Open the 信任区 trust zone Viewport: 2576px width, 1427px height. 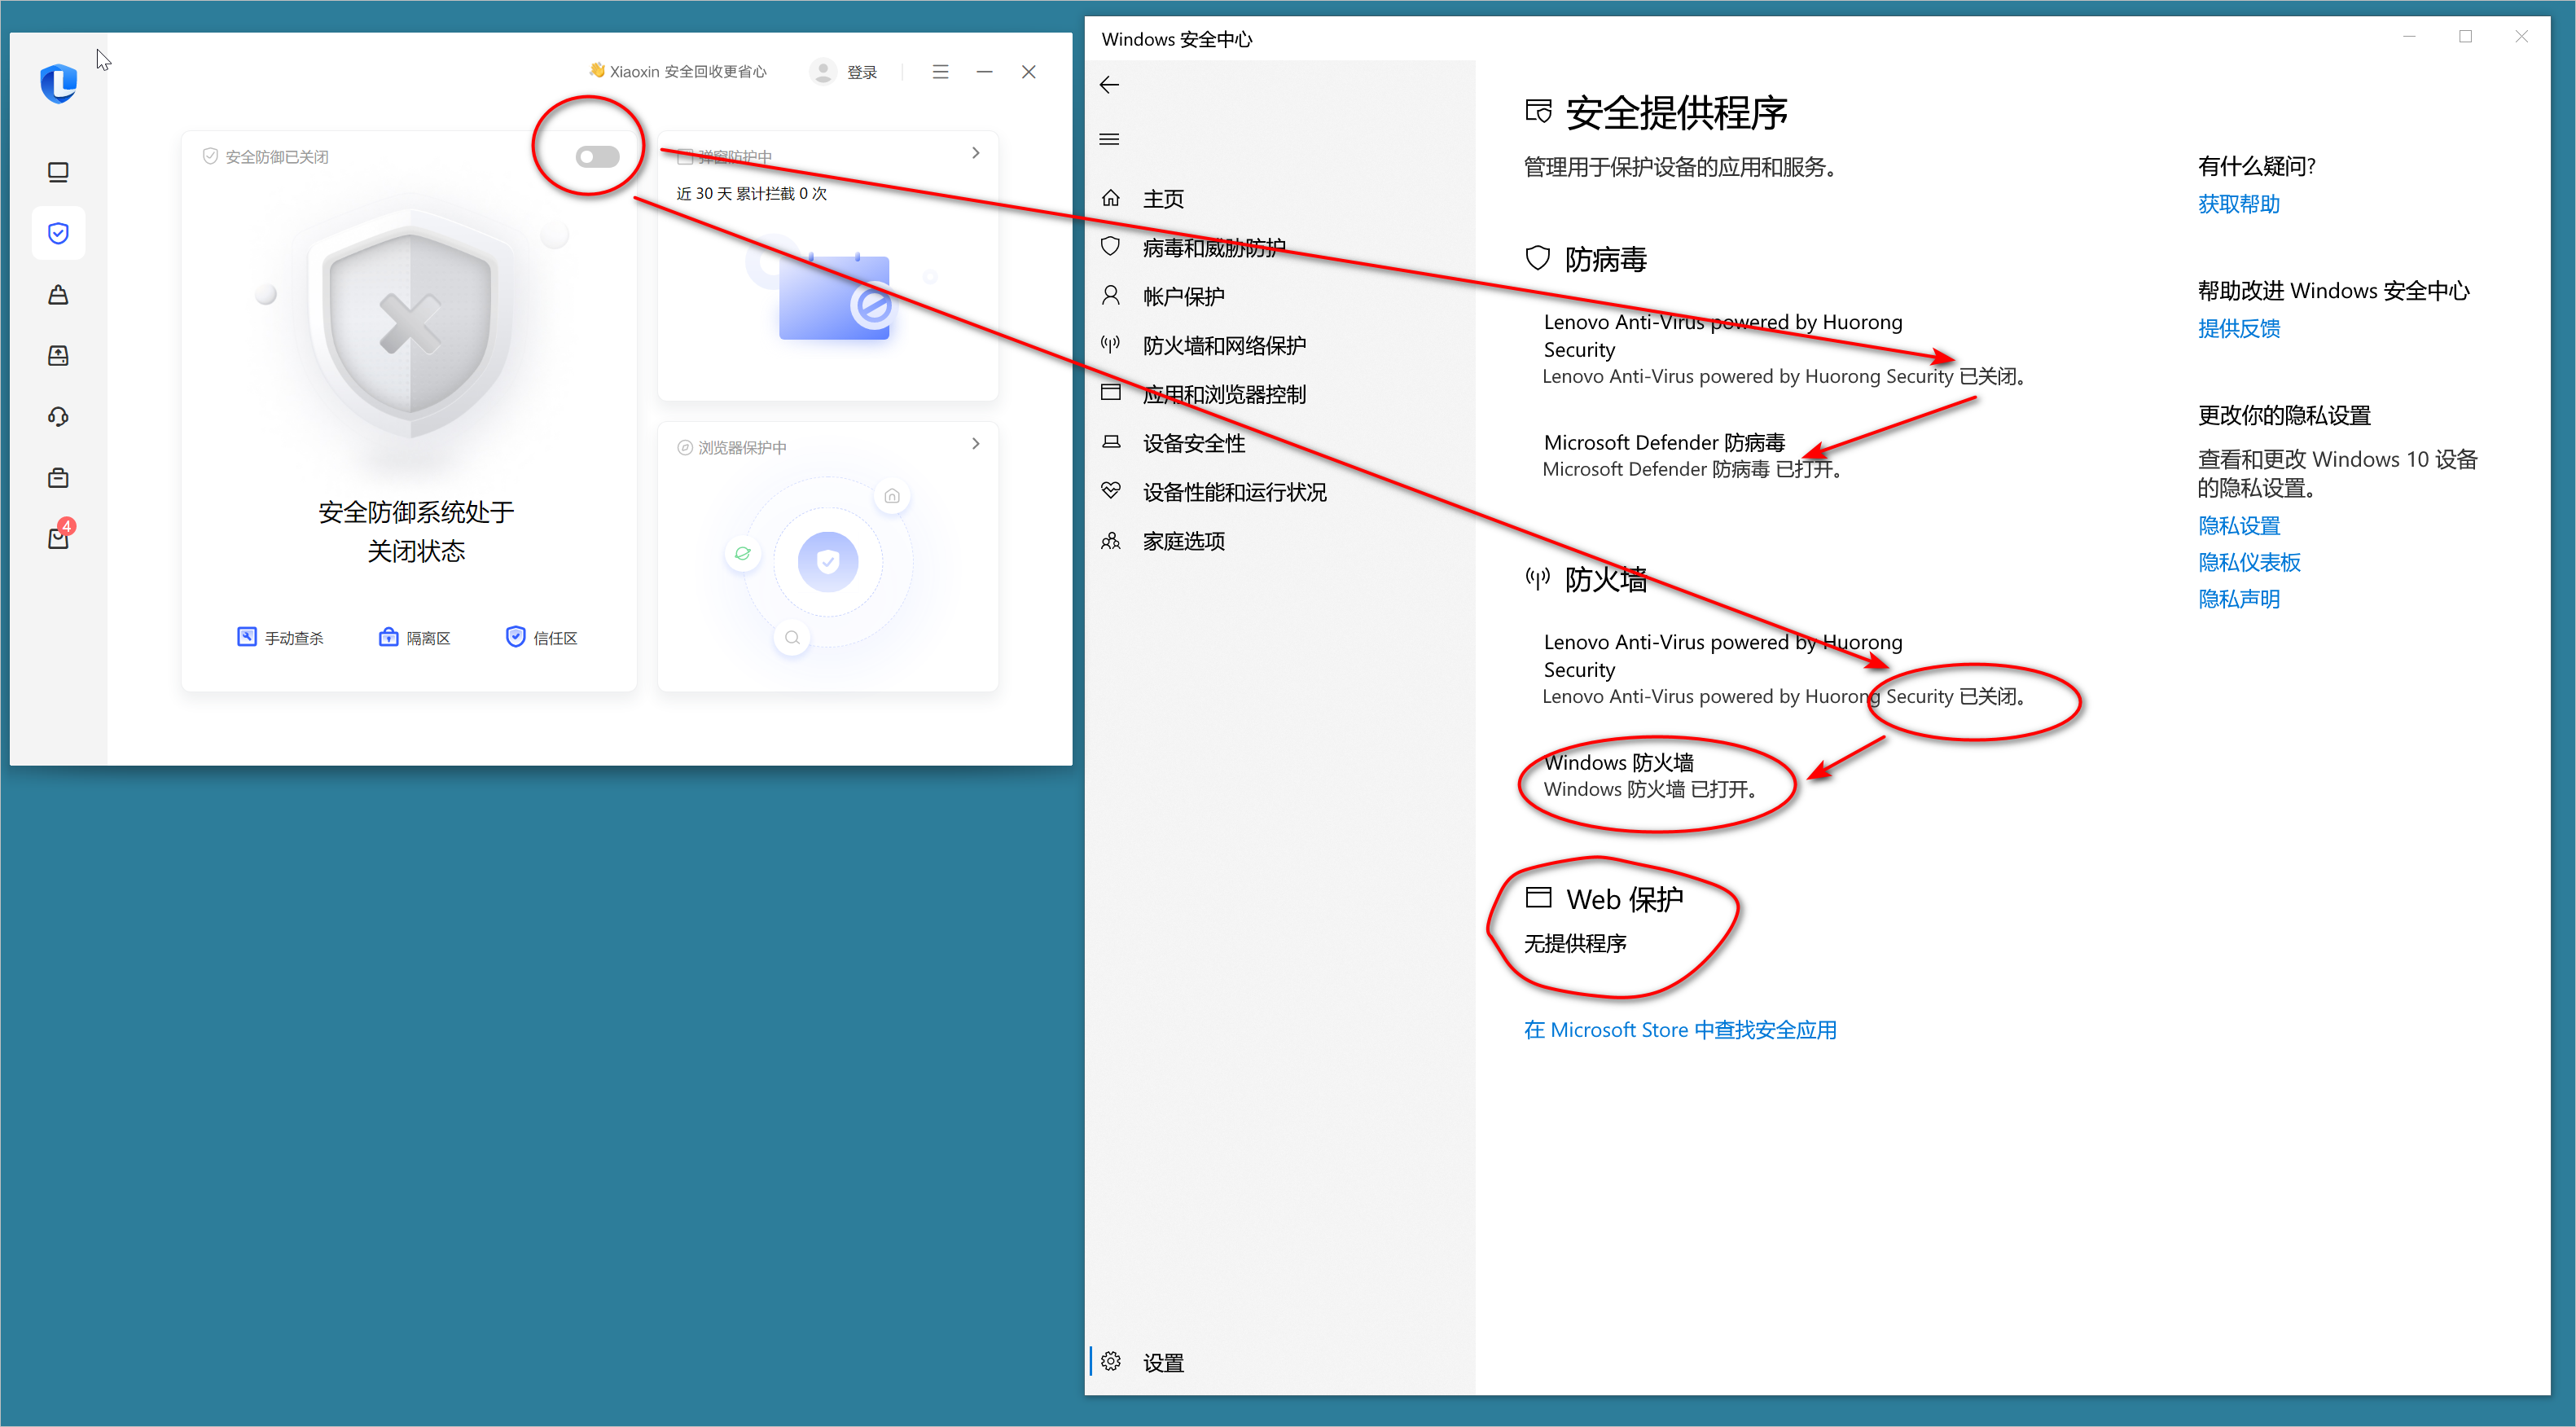[541, 638]
